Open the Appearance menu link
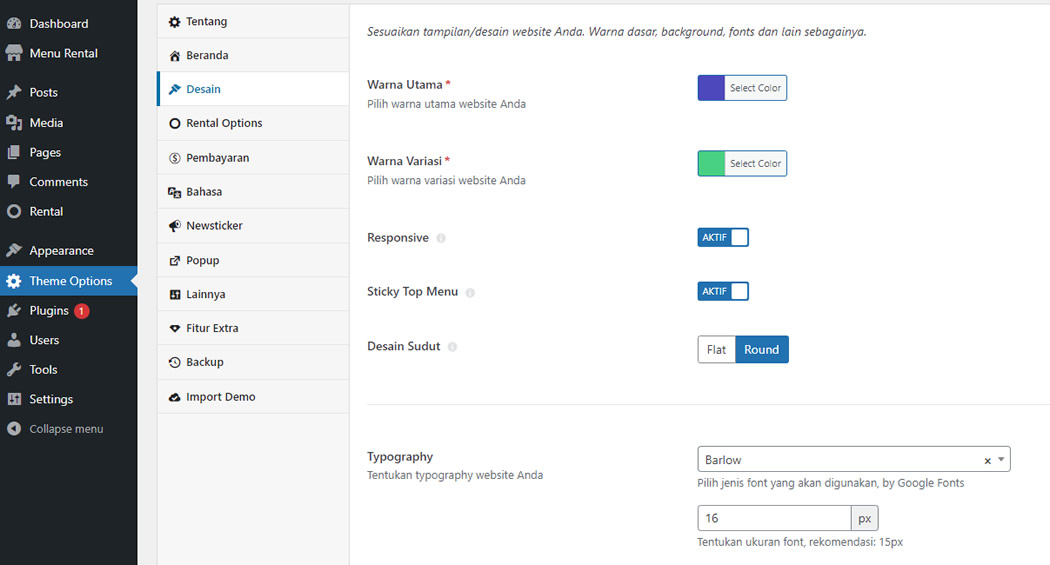Screen dimensions: 1050x565 point(68,250)
